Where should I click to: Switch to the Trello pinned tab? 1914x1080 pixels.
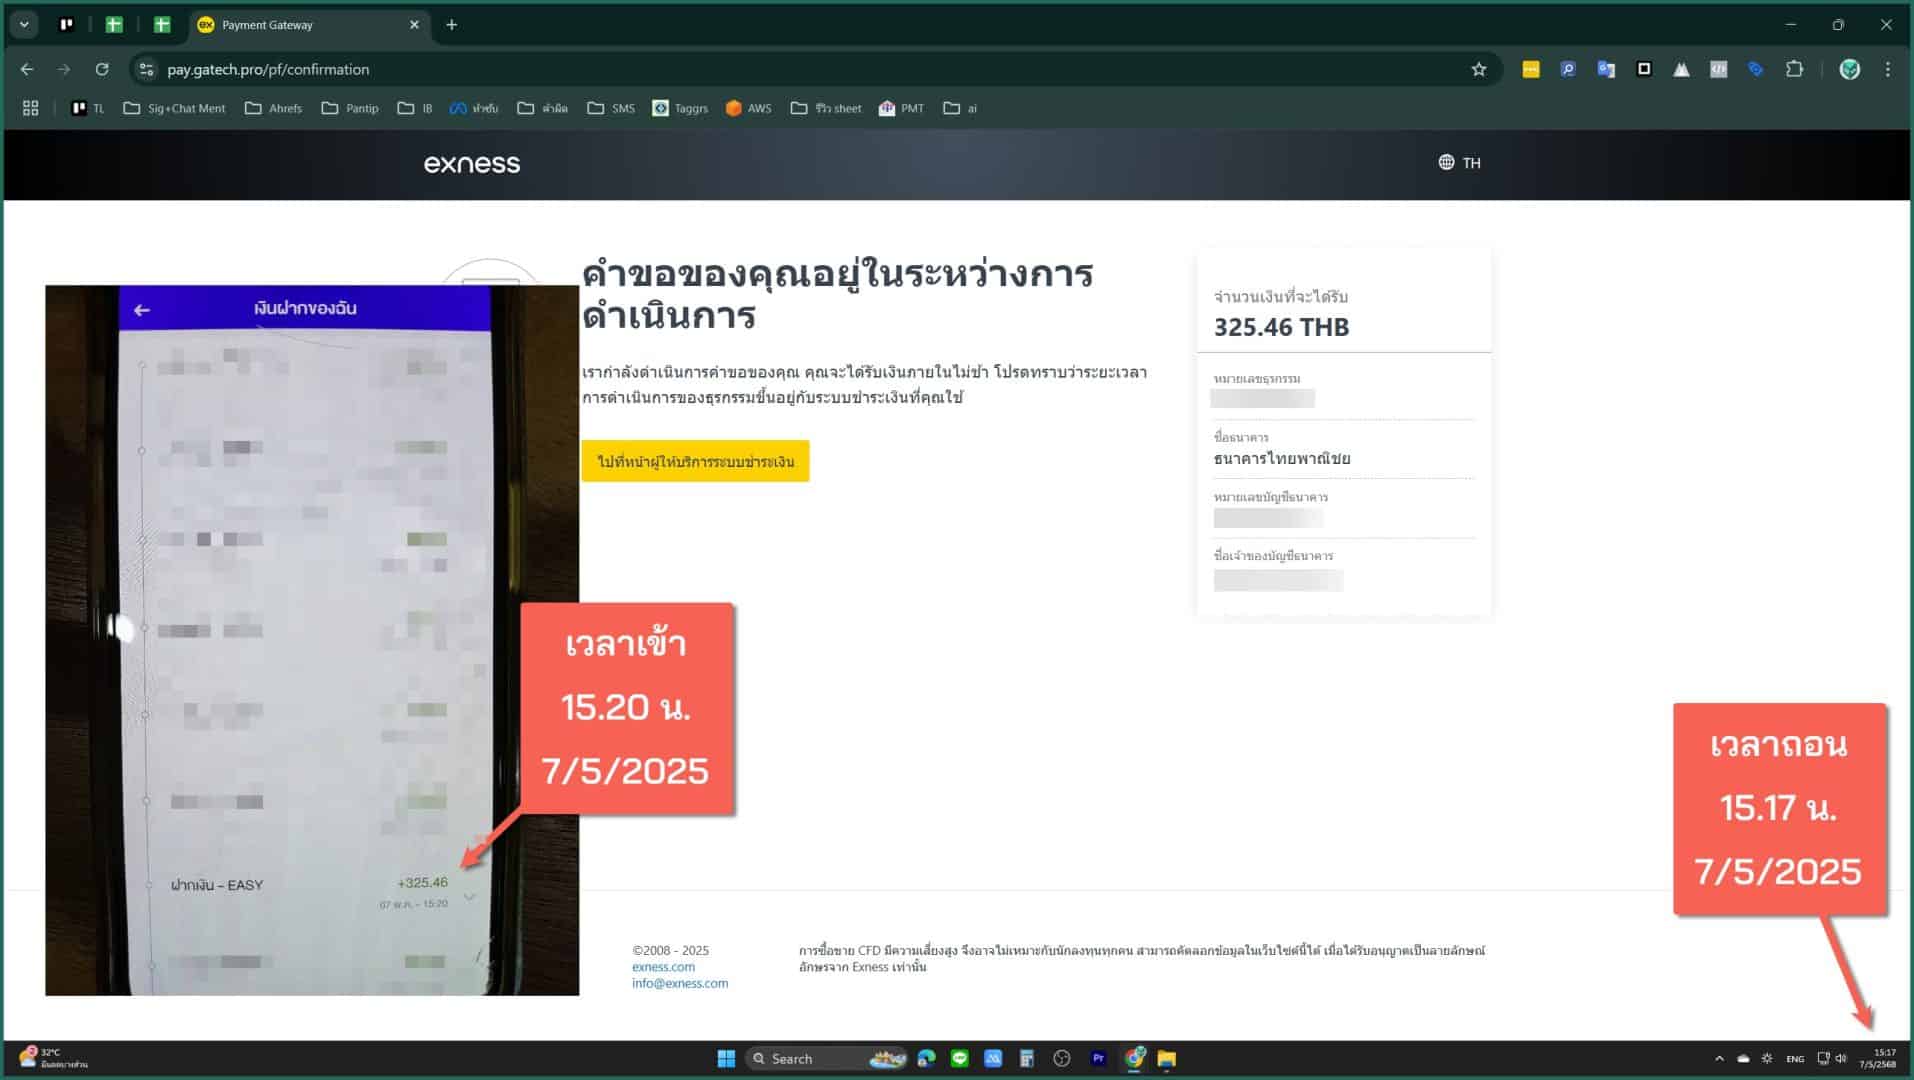click(x=67, y=25)
